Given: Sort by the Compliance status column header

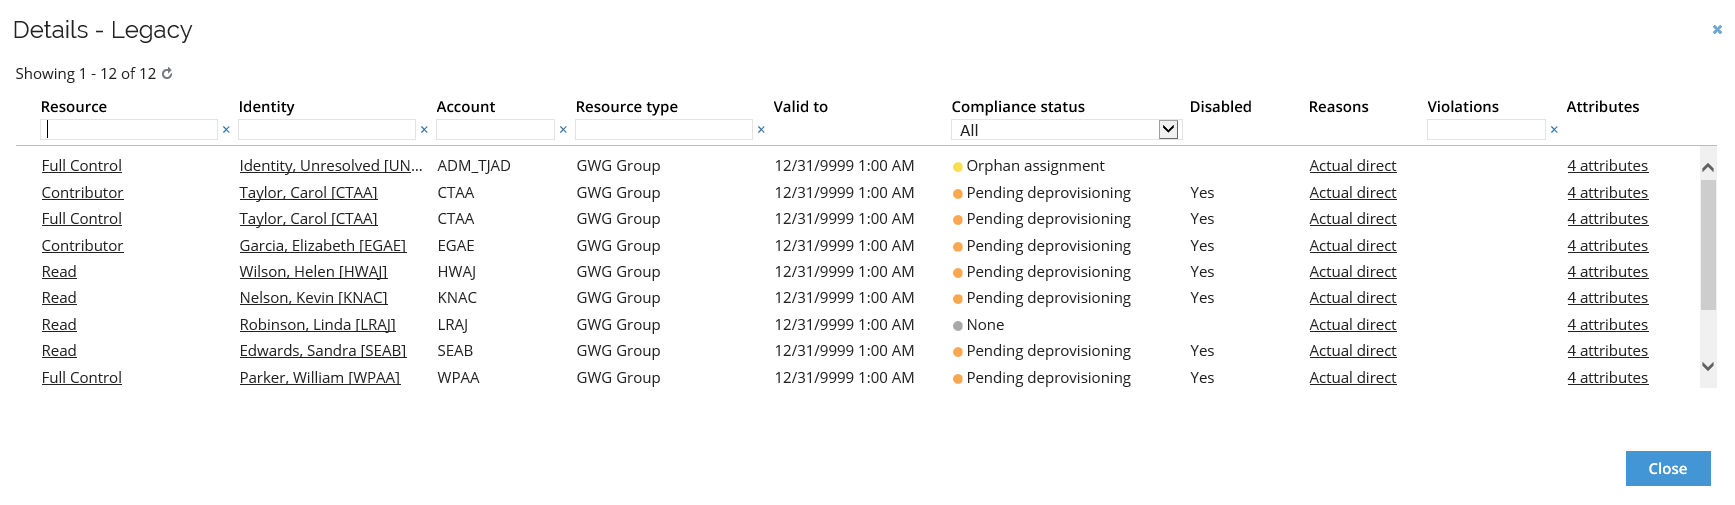Looking at the screenshot, I should tap(1018, 107).
